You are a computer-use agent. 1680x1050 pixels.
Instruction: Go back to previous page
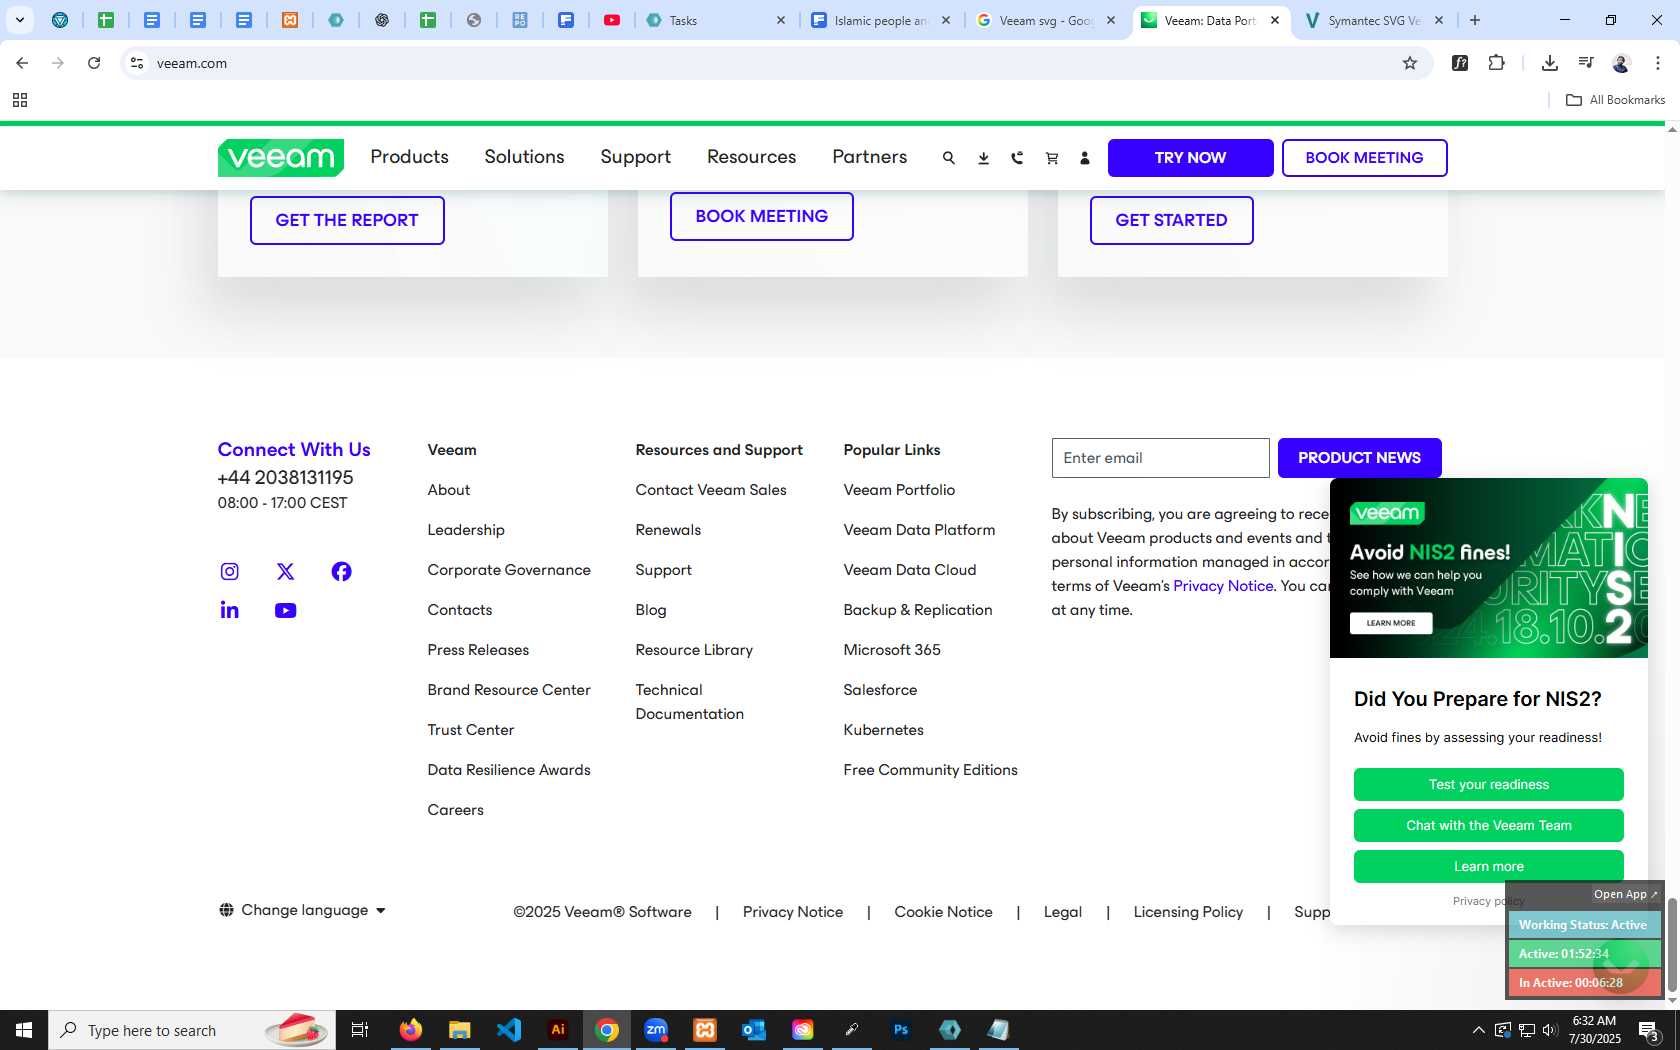22,63
